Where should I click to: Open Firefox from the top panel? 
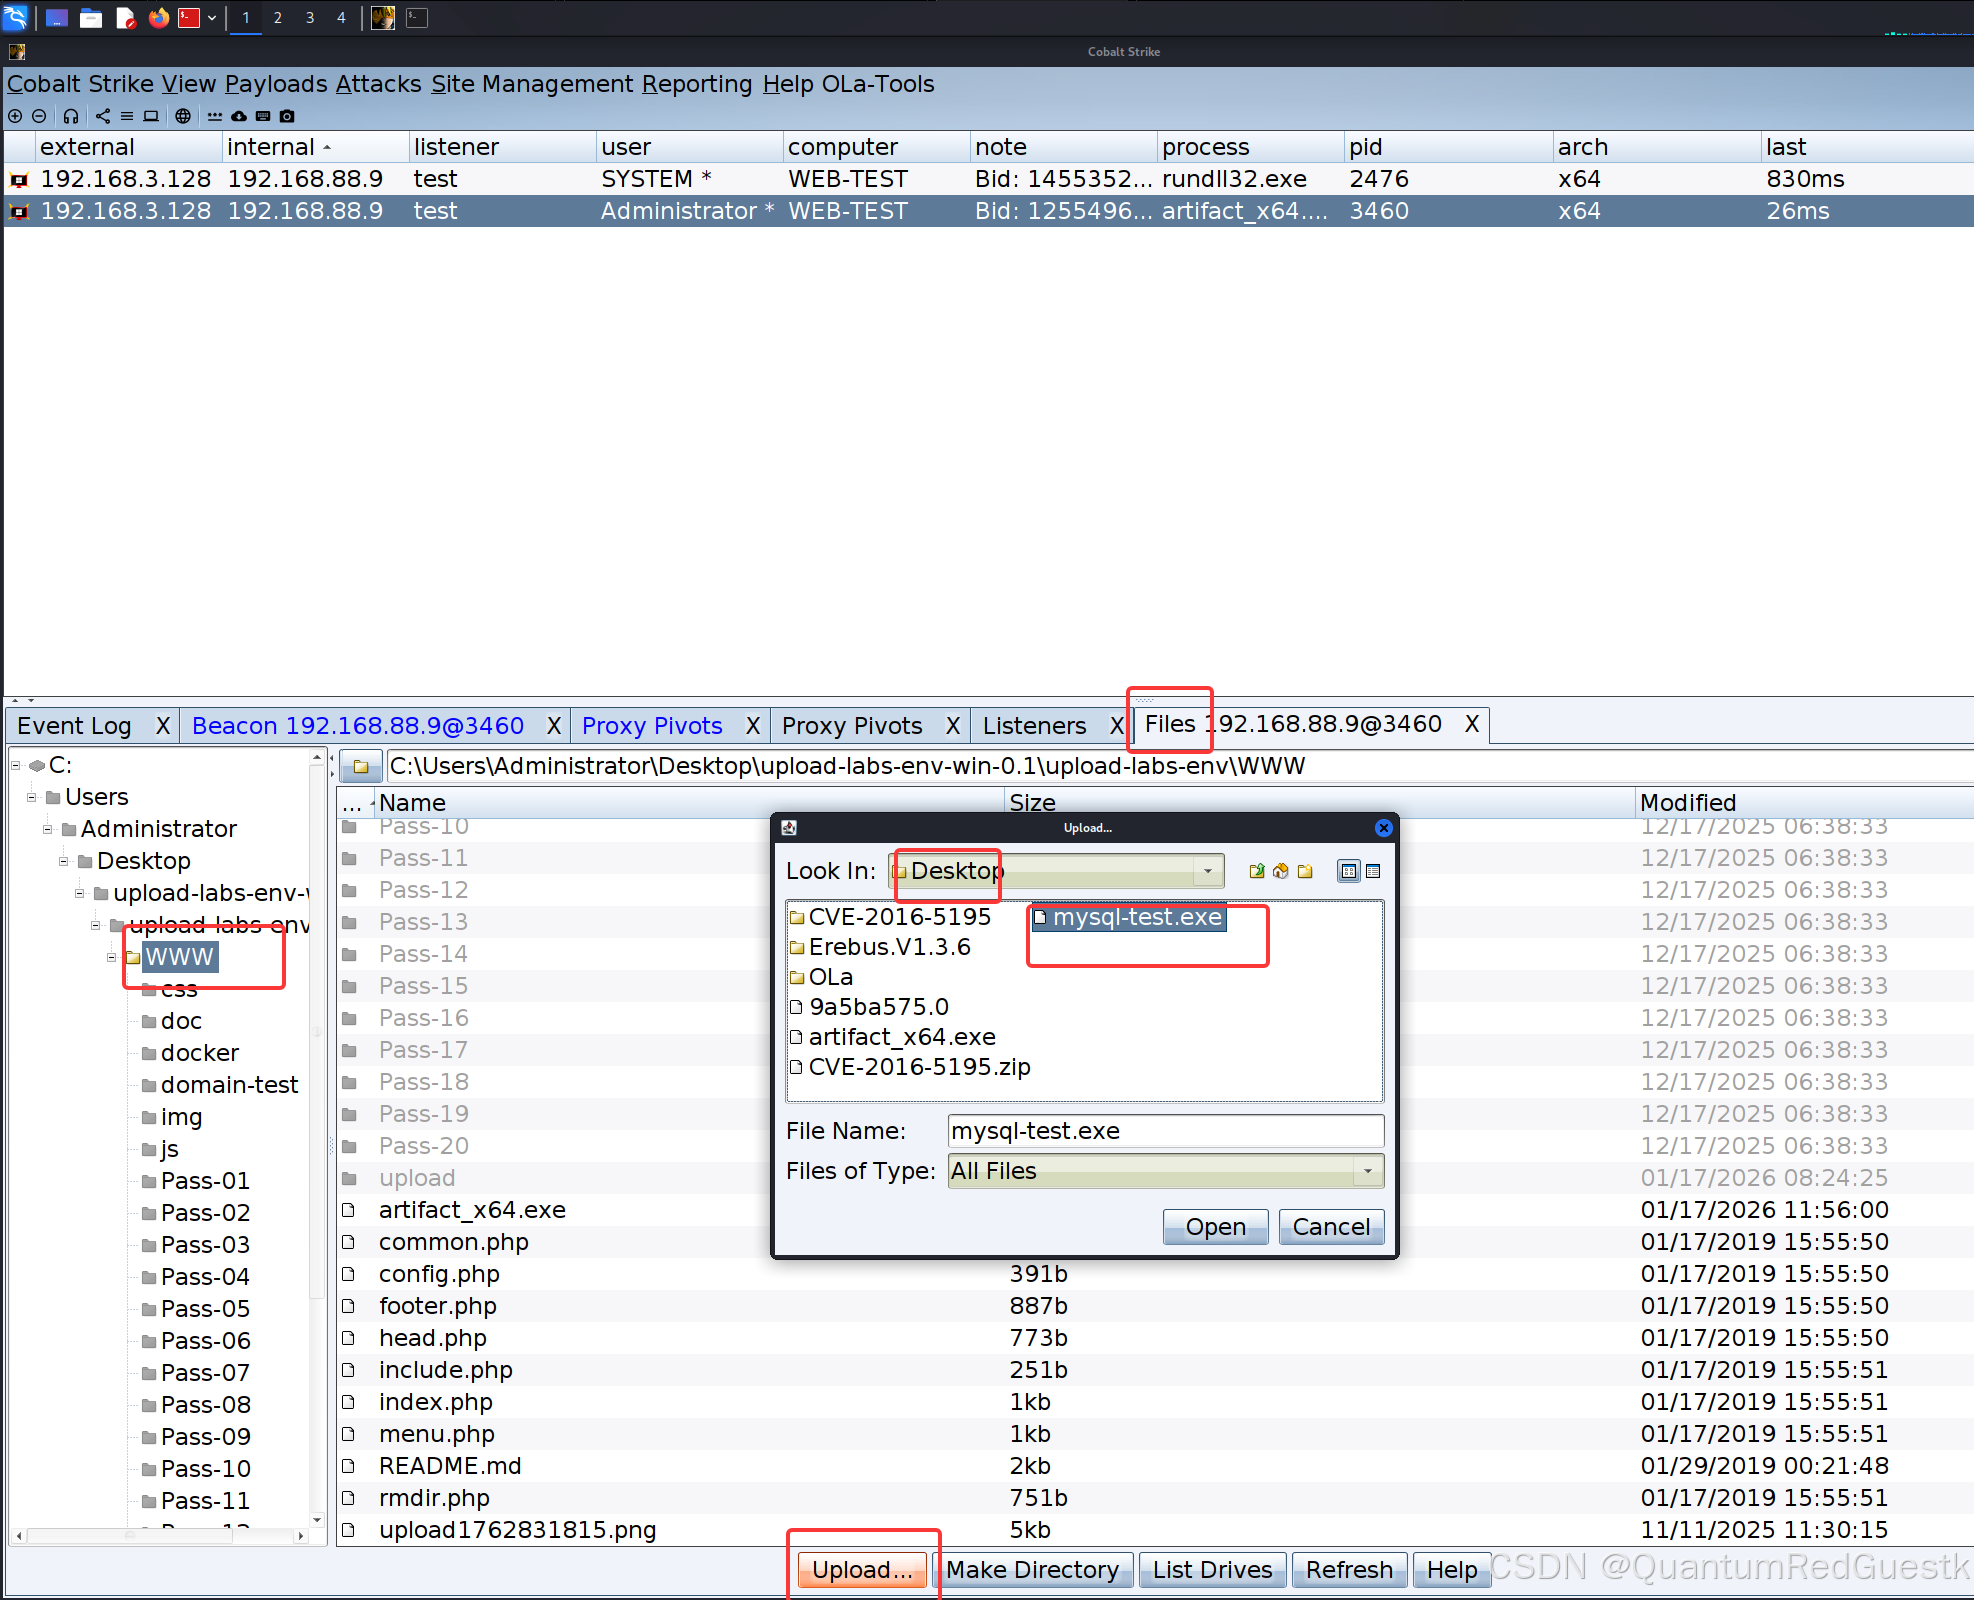[158, 18]
